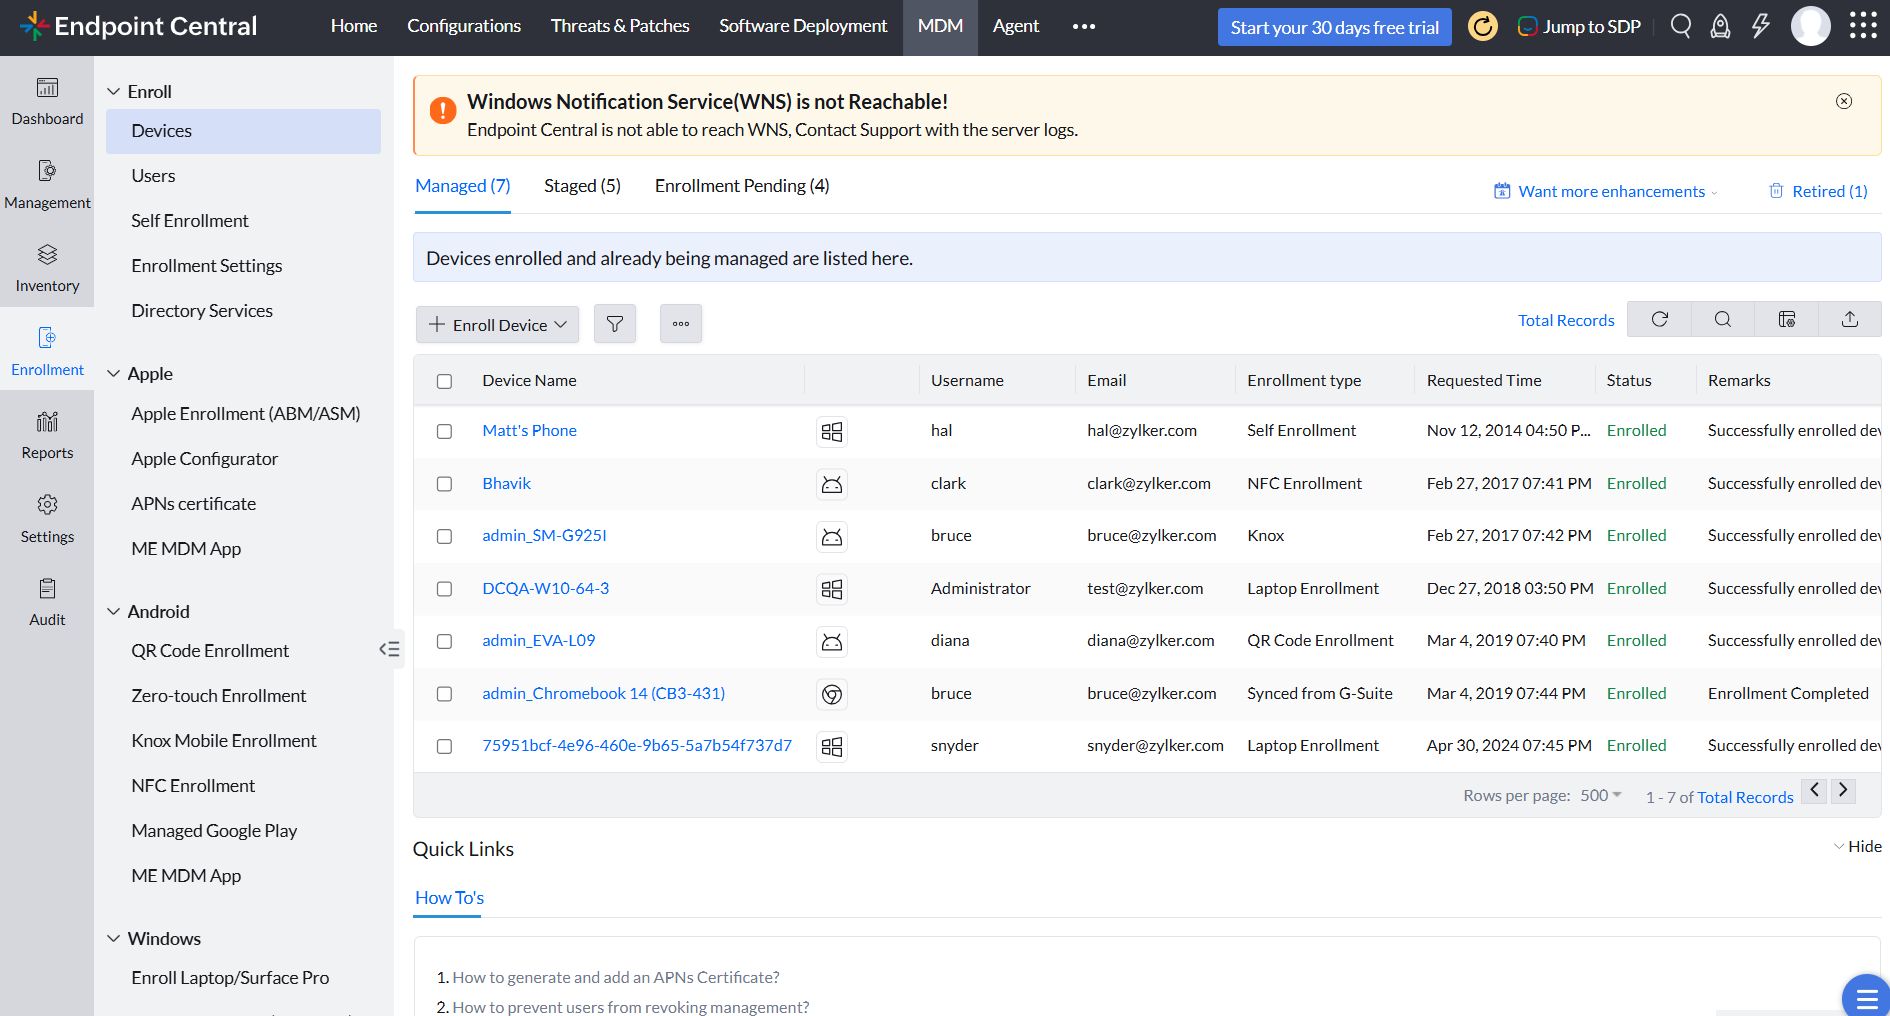Screen dimensions: 1890x1016
Task: Click the yellow refresh circle icon
Action: (1483, 26)
